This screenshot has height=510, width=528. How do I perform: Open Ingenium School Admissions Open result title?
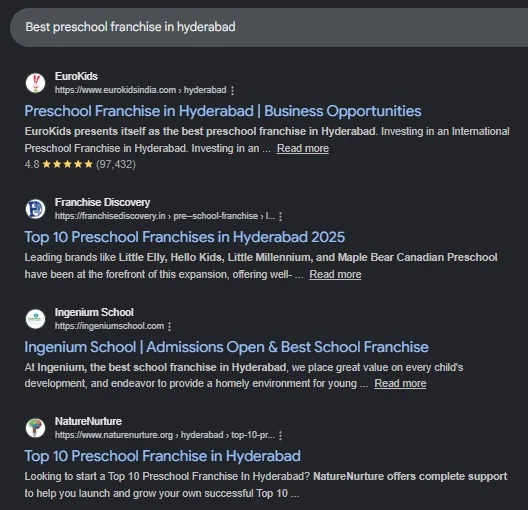226,347
